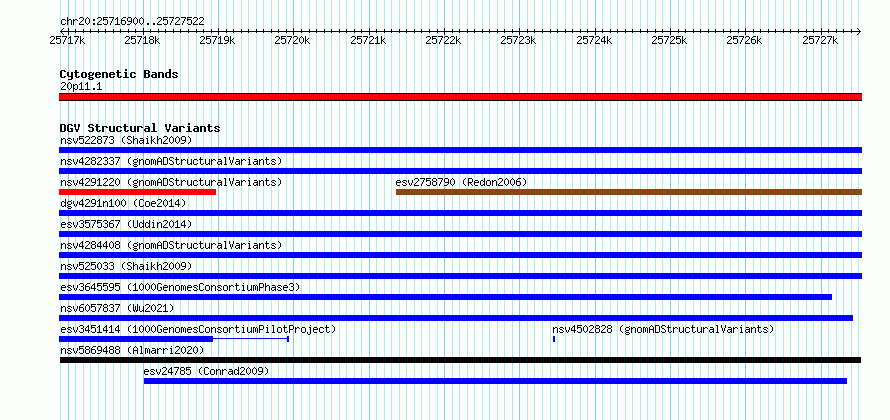Click the 25725k ruler tick label

pos(669,40)
